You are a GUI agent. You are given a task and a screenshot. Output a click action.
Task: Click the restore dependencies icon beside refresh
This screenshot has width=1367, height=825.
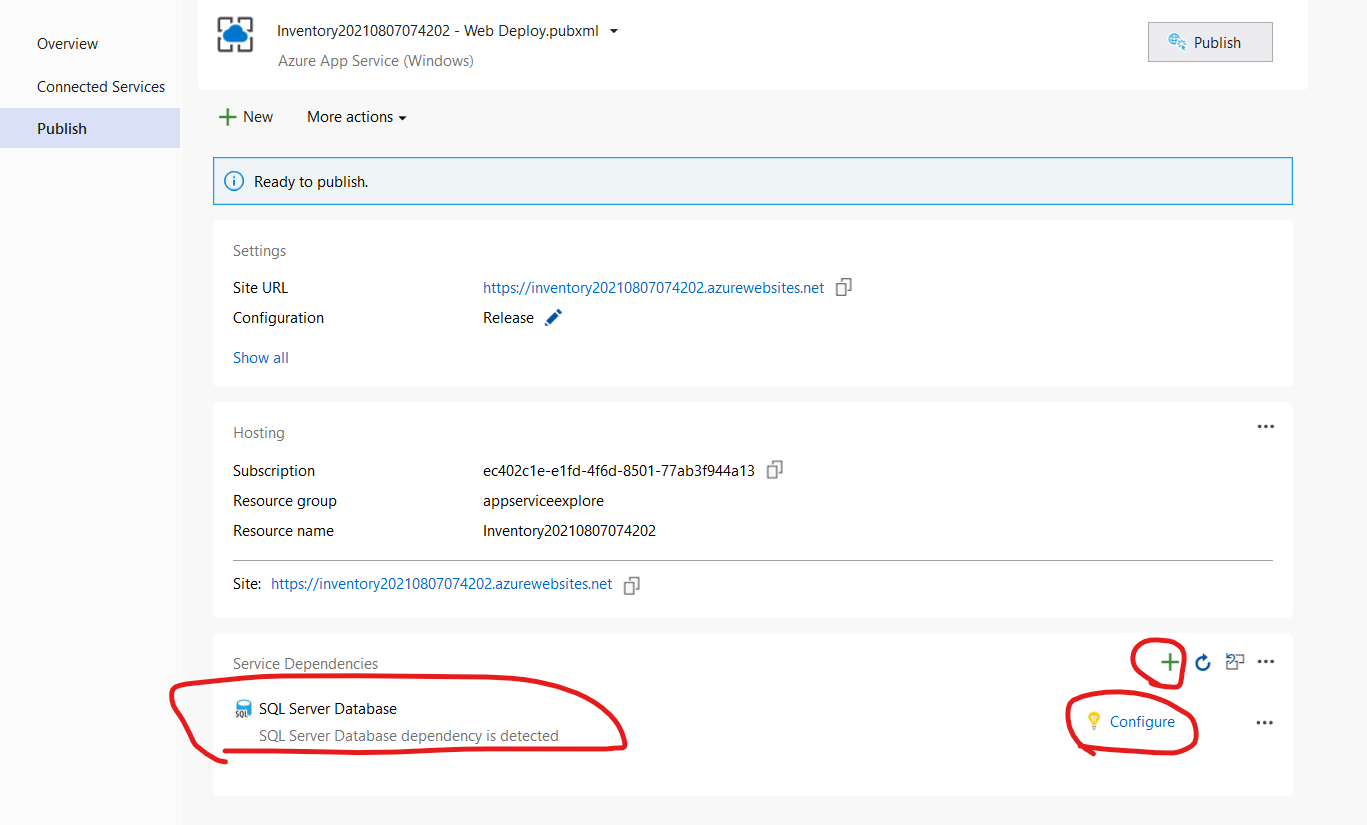pos(1235,661)
